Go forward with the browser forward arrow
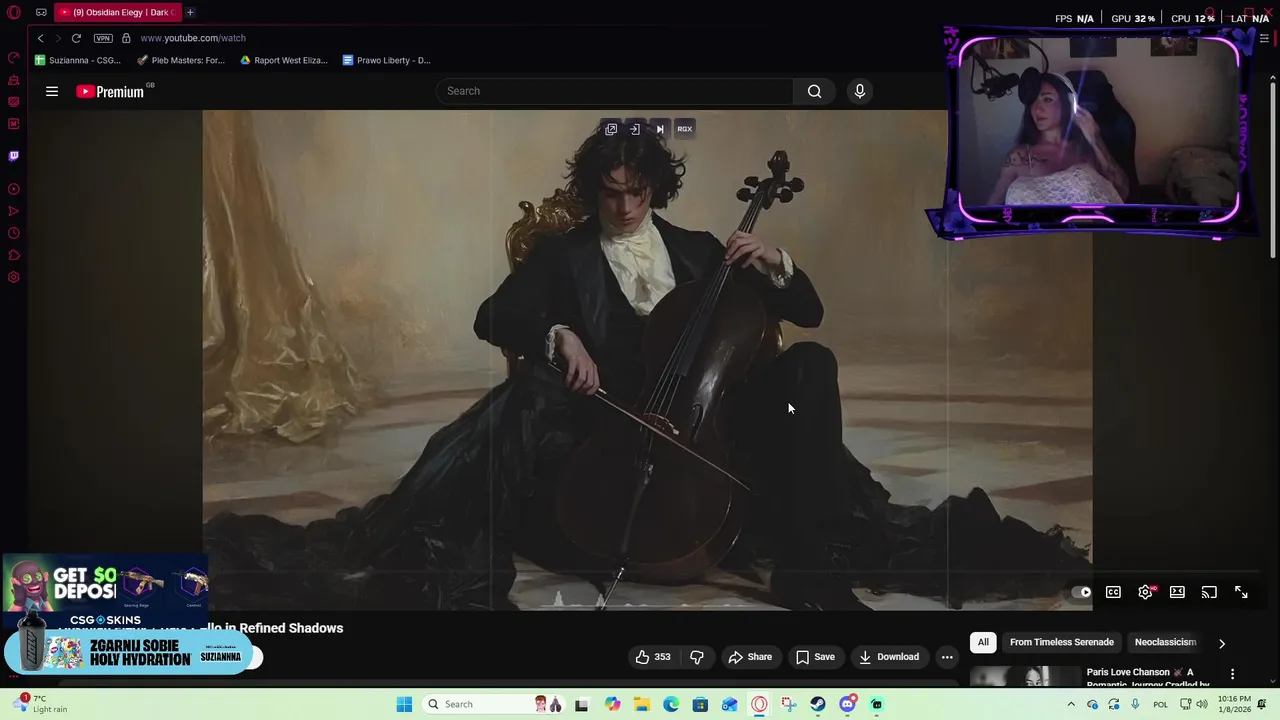The height and width of the screenshot is (720, 1280). click(58, 38)
